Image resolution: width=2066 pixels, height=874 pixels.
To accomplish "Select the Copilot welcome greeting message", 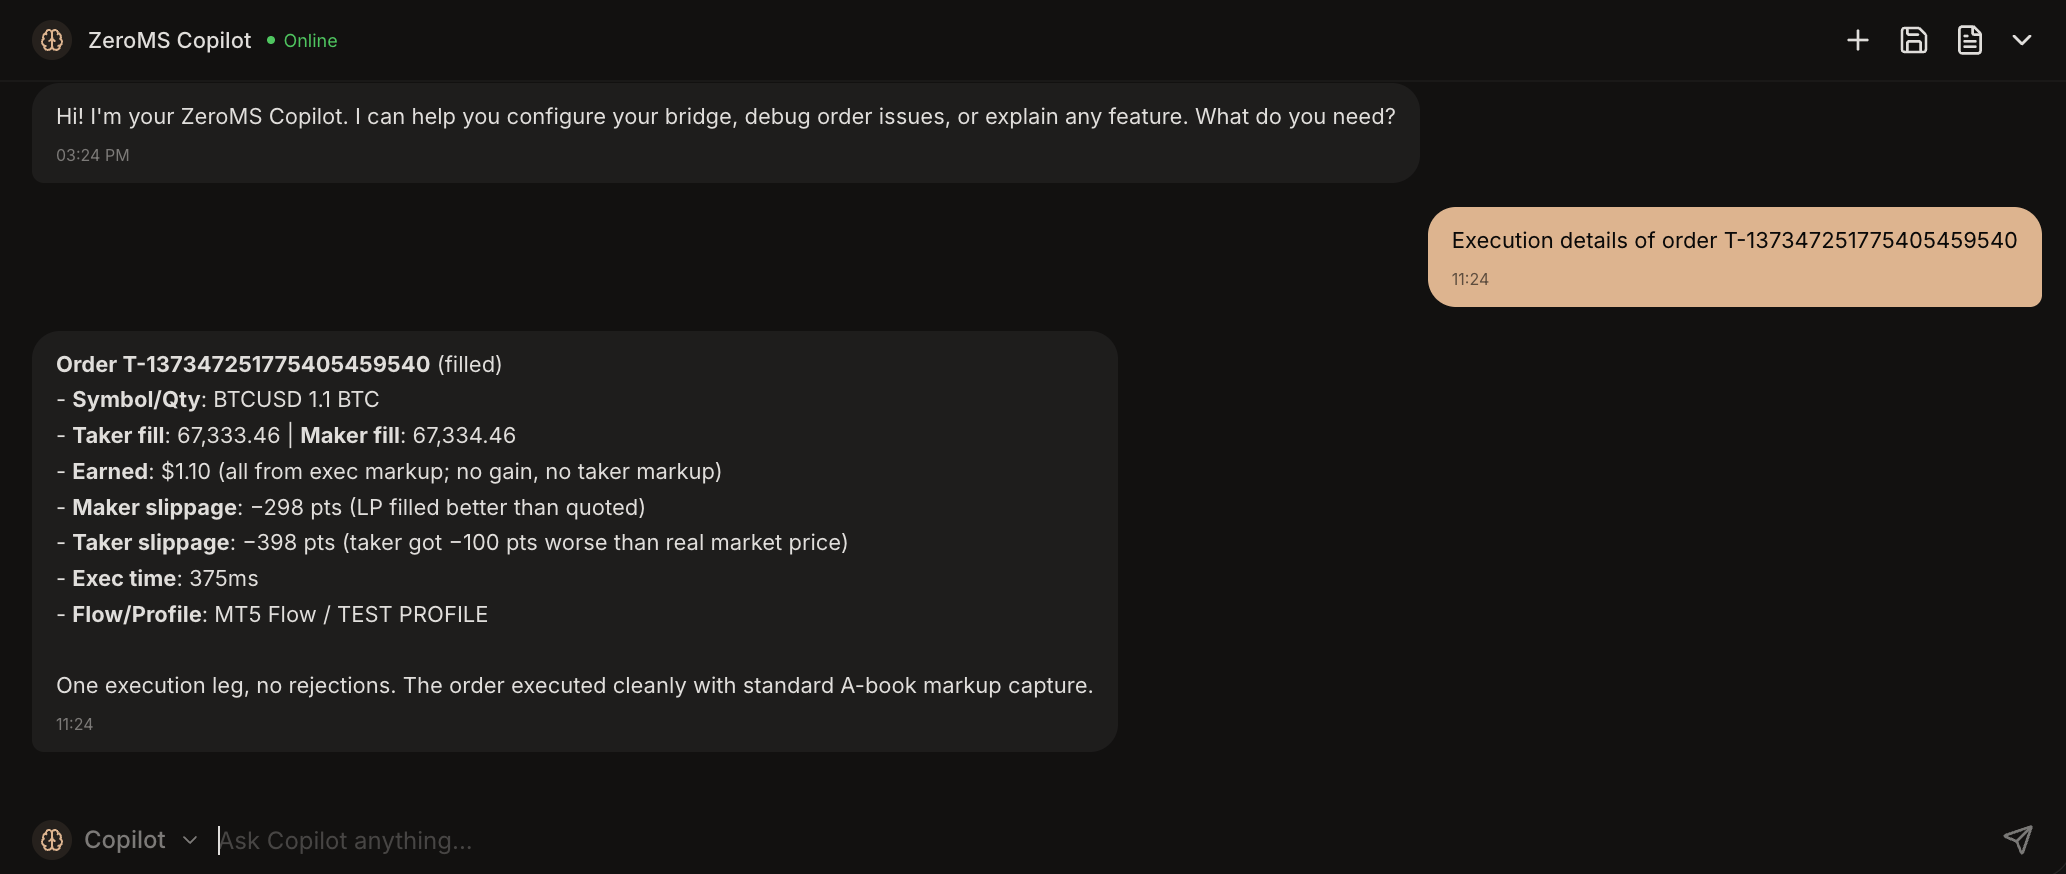I will click(725, 117).
